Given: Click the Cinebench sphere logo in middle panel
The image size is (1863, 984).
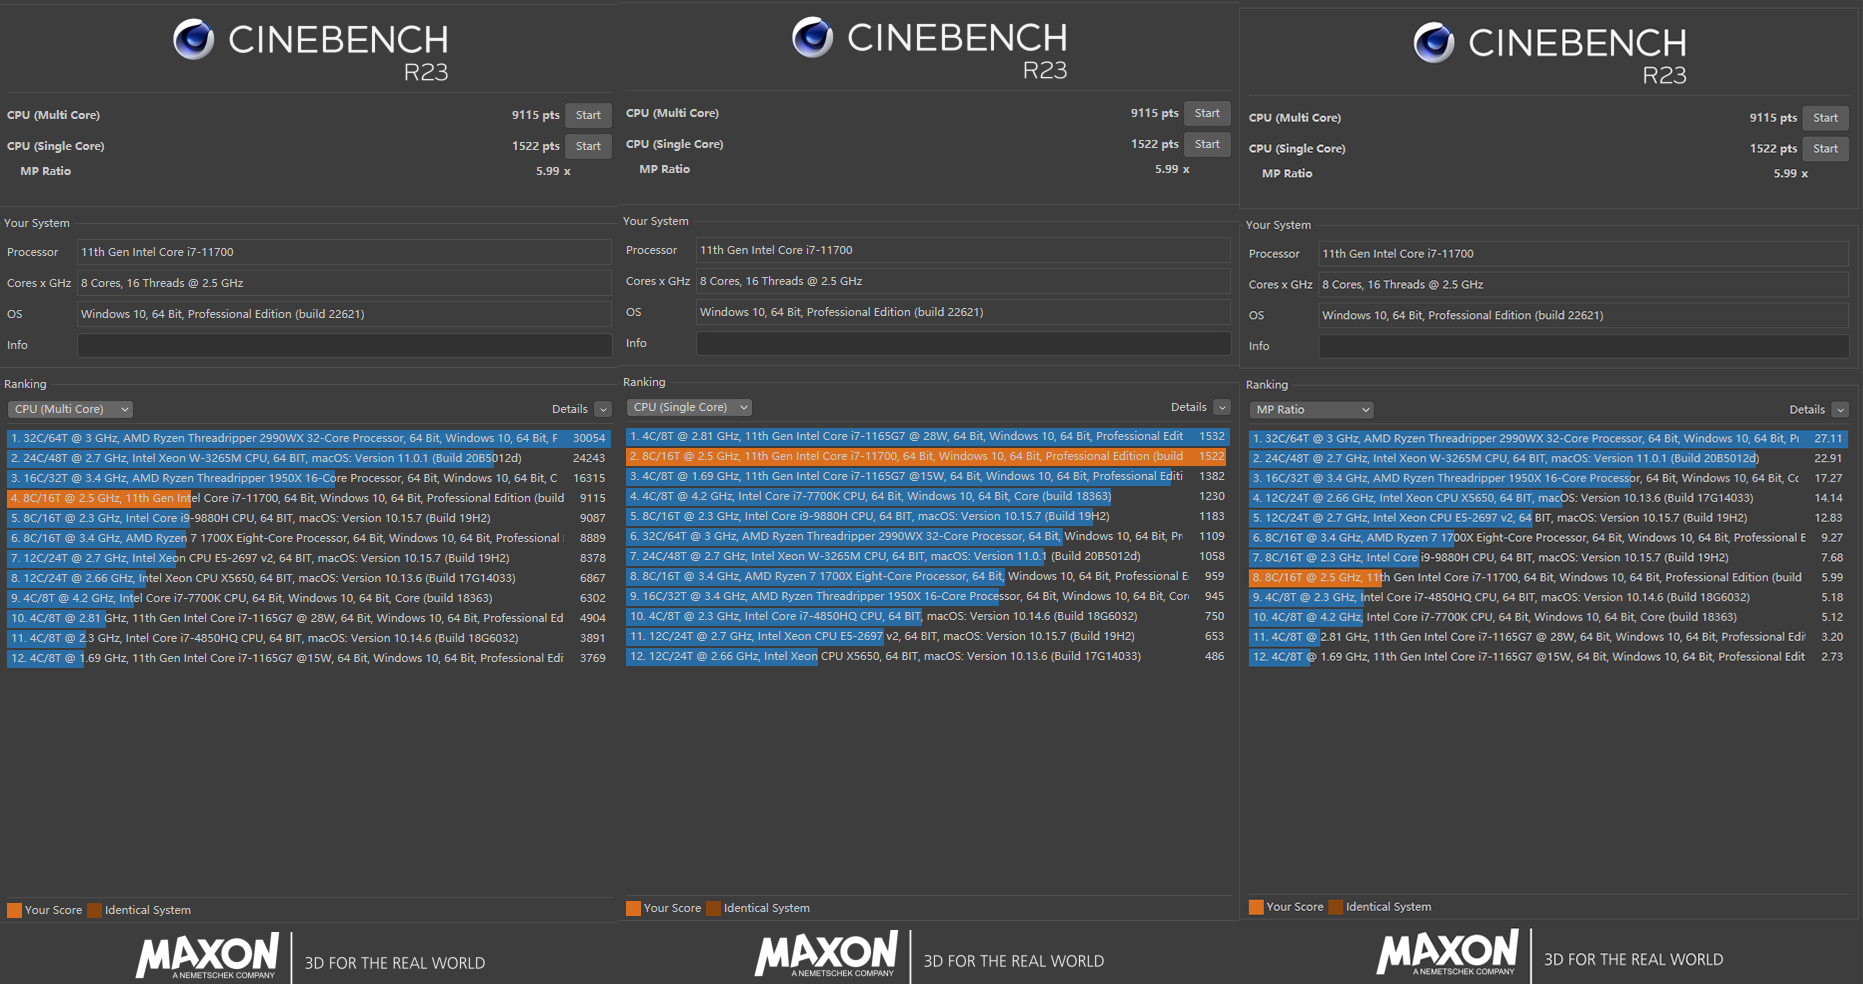Looking at the screenshot, I should pos(812,37).
